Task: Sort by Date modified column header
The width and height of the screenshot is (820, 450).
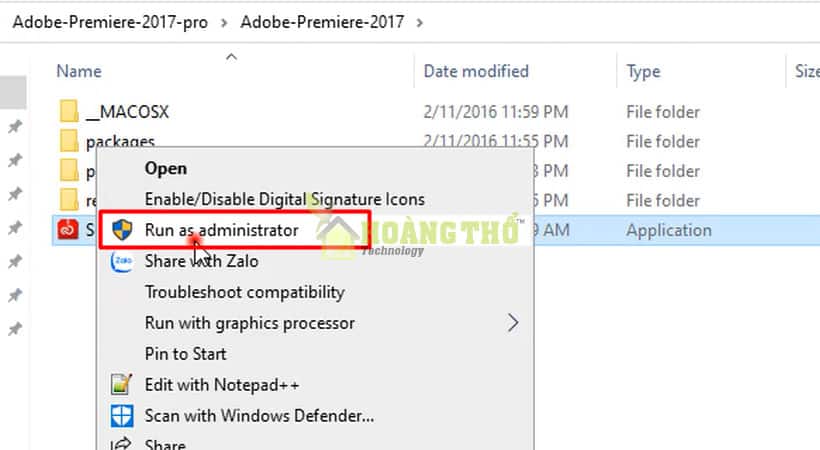Action: [x=476, y=71]
